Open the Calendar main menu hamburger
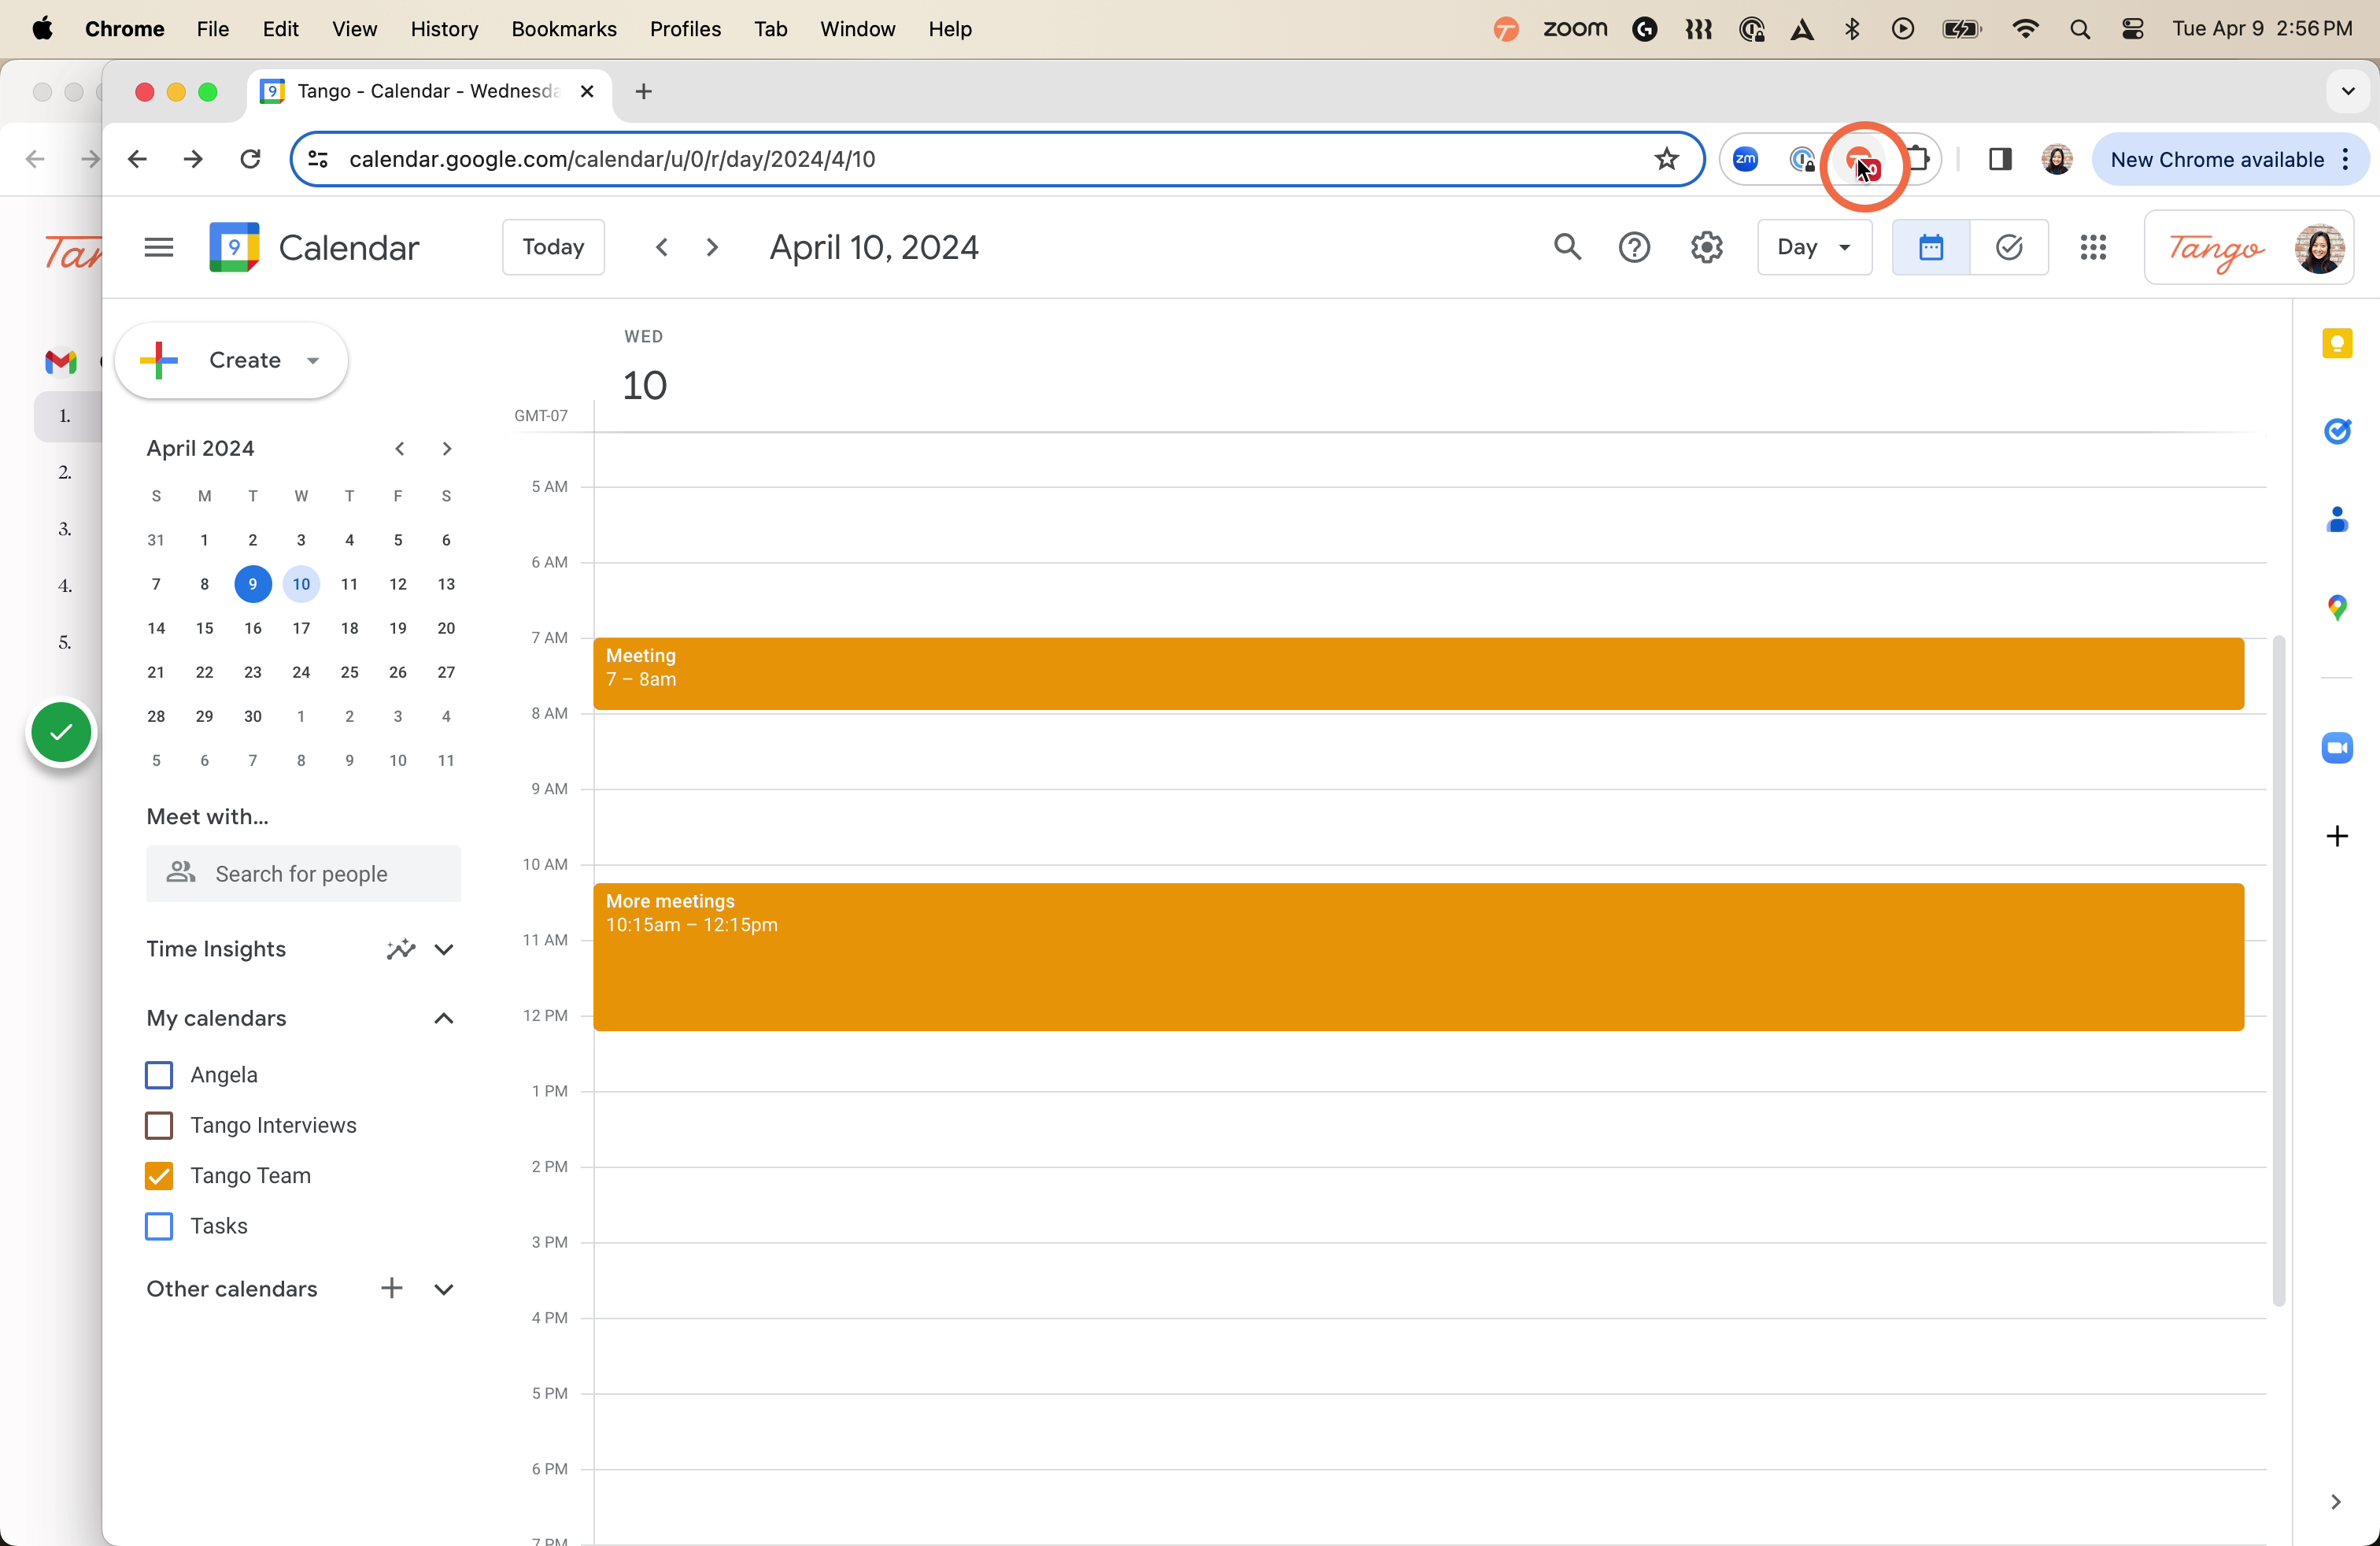Viewport: 2380px width, 1546px height. (x=159, y=247)
